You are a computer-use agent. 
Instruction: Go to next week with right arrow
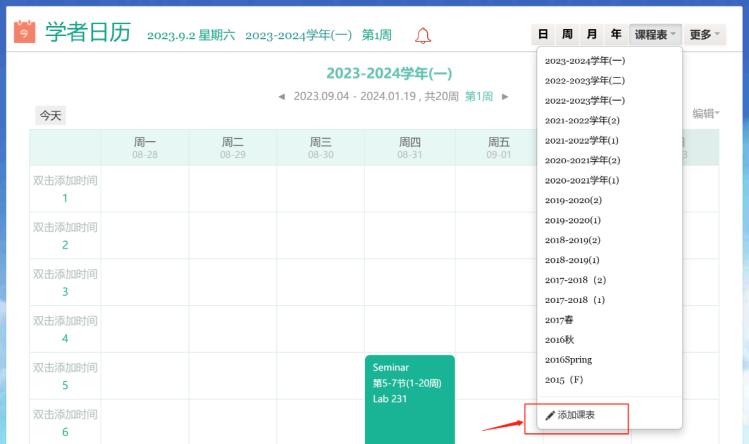(505, 96)
